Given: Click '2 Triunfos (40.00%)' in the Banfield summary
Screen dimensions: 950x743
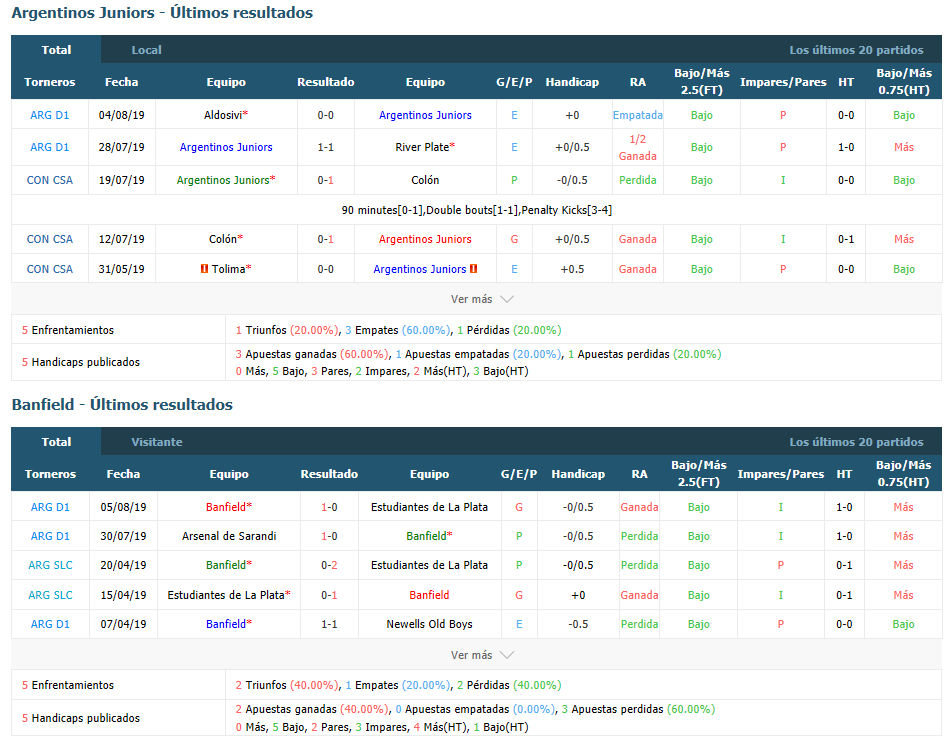Looking at the screenshot, I should 287,685.
